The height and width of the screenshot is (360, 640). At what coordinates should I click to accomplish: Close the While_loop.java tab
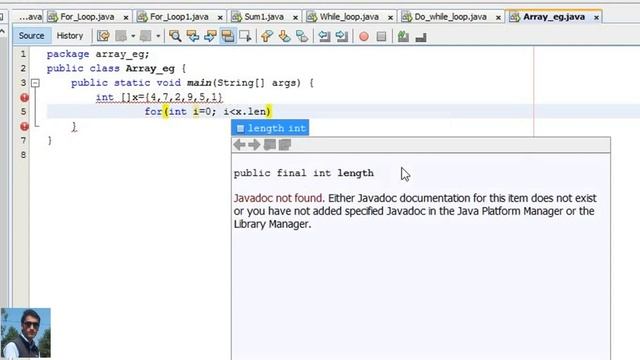point(390,18)
